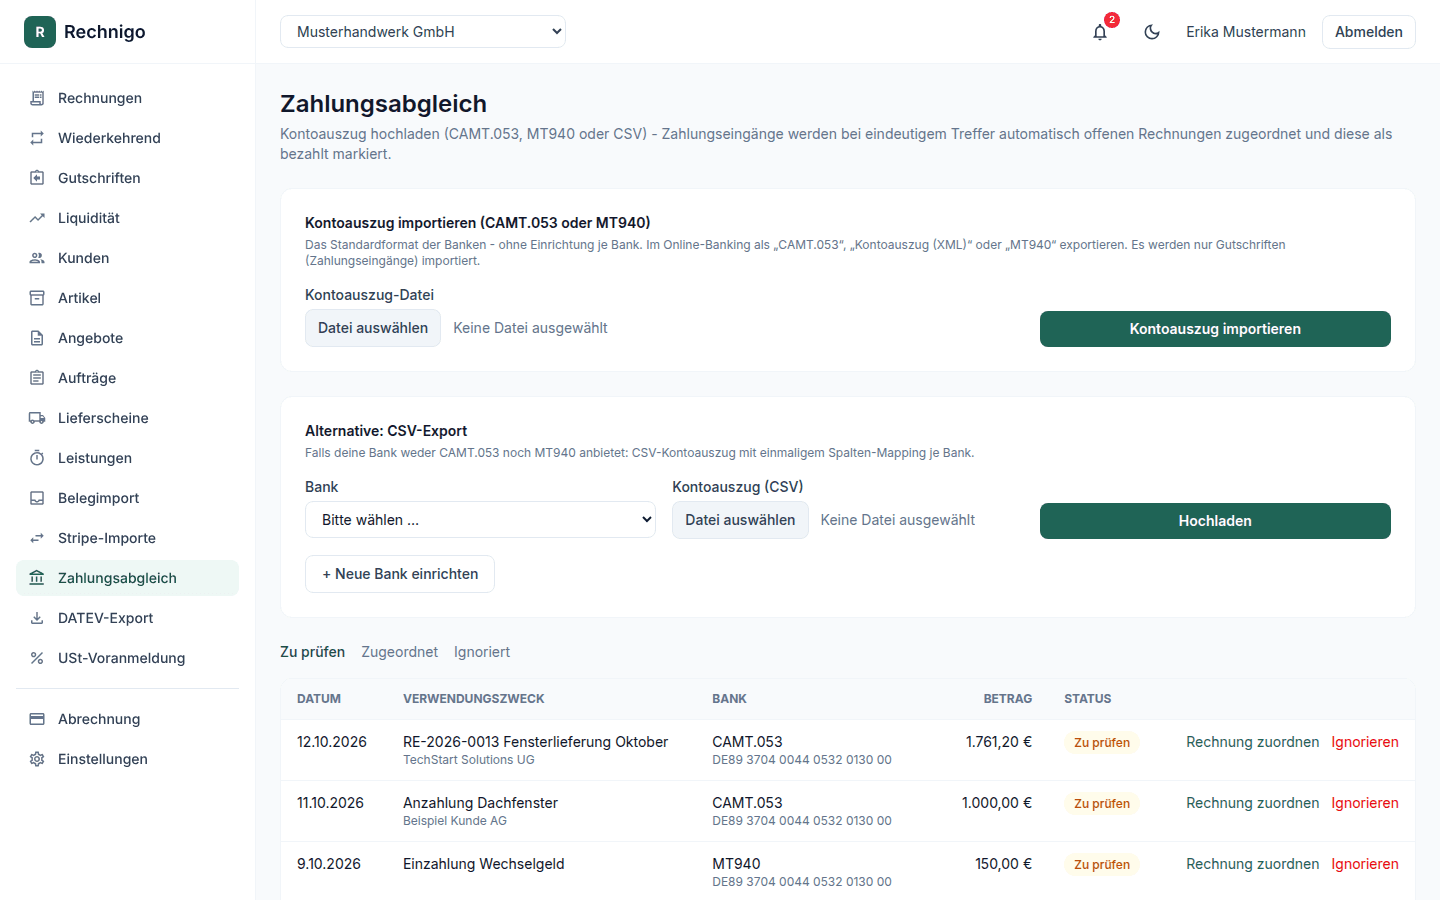This screenshot has height=900, width=1440.
Task: Click the notification bell icon
Action: [x=1100, y=32]
